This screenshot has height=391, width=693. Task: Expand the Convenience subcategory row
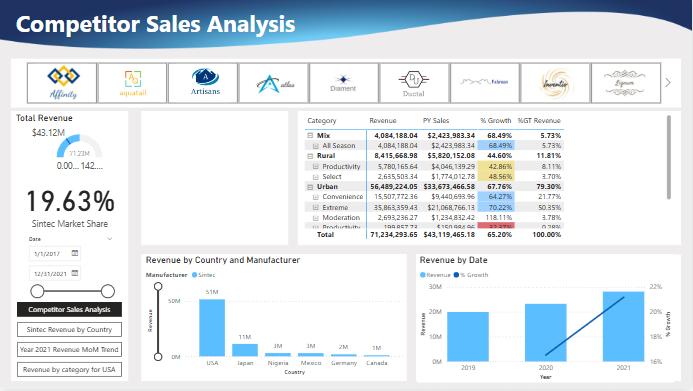316,197
